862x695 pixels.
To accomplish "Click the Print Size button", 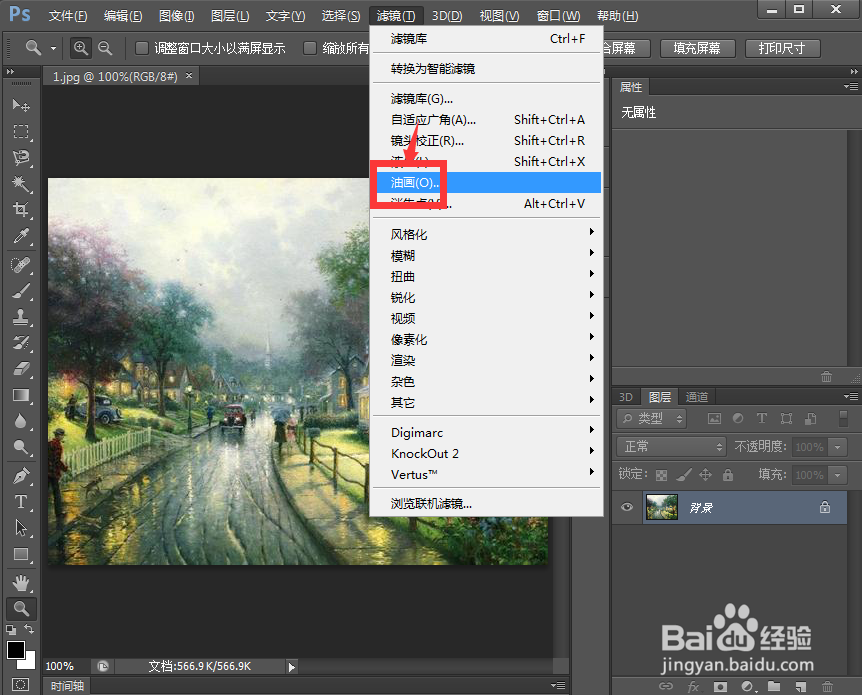I will (x=782, y=48).
